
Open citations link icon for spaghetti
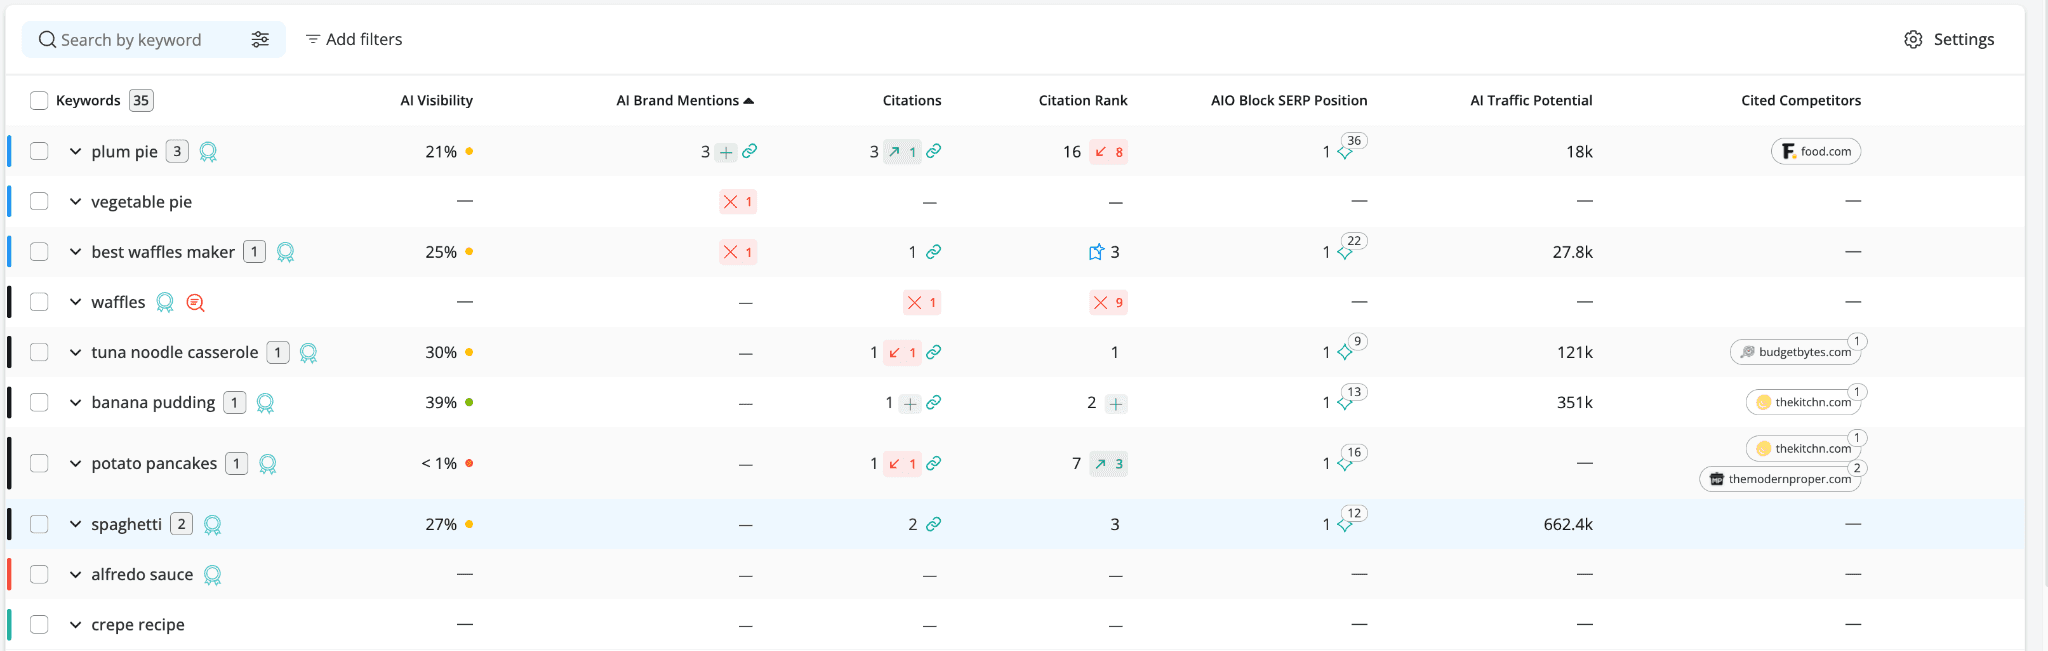[933, 524]
